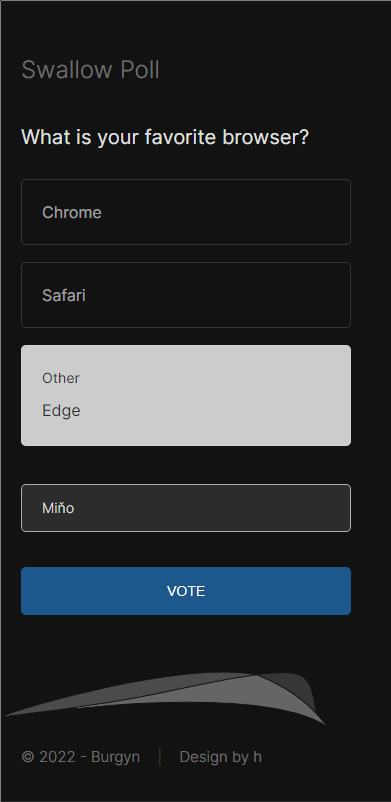This screenshot has height=802, width=391.
Task: Click the Edge text in the Other field
Action: 61,410
